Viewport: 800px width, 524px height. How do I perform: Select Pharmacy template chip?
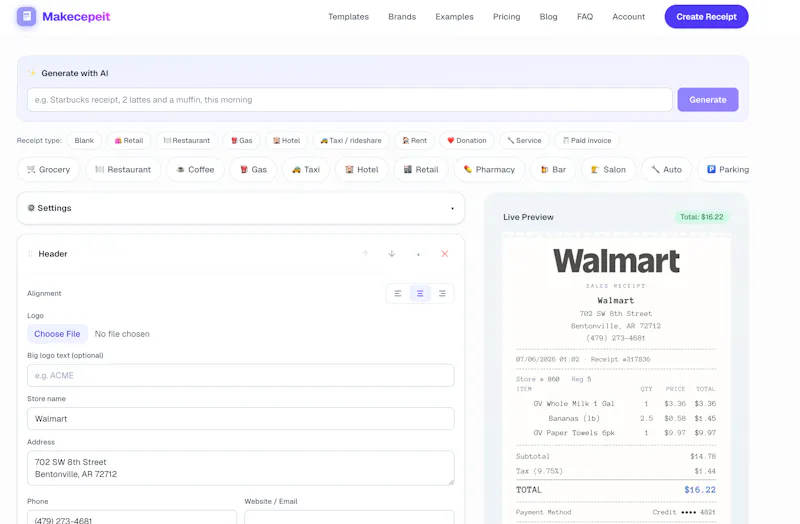pos(489,169)
